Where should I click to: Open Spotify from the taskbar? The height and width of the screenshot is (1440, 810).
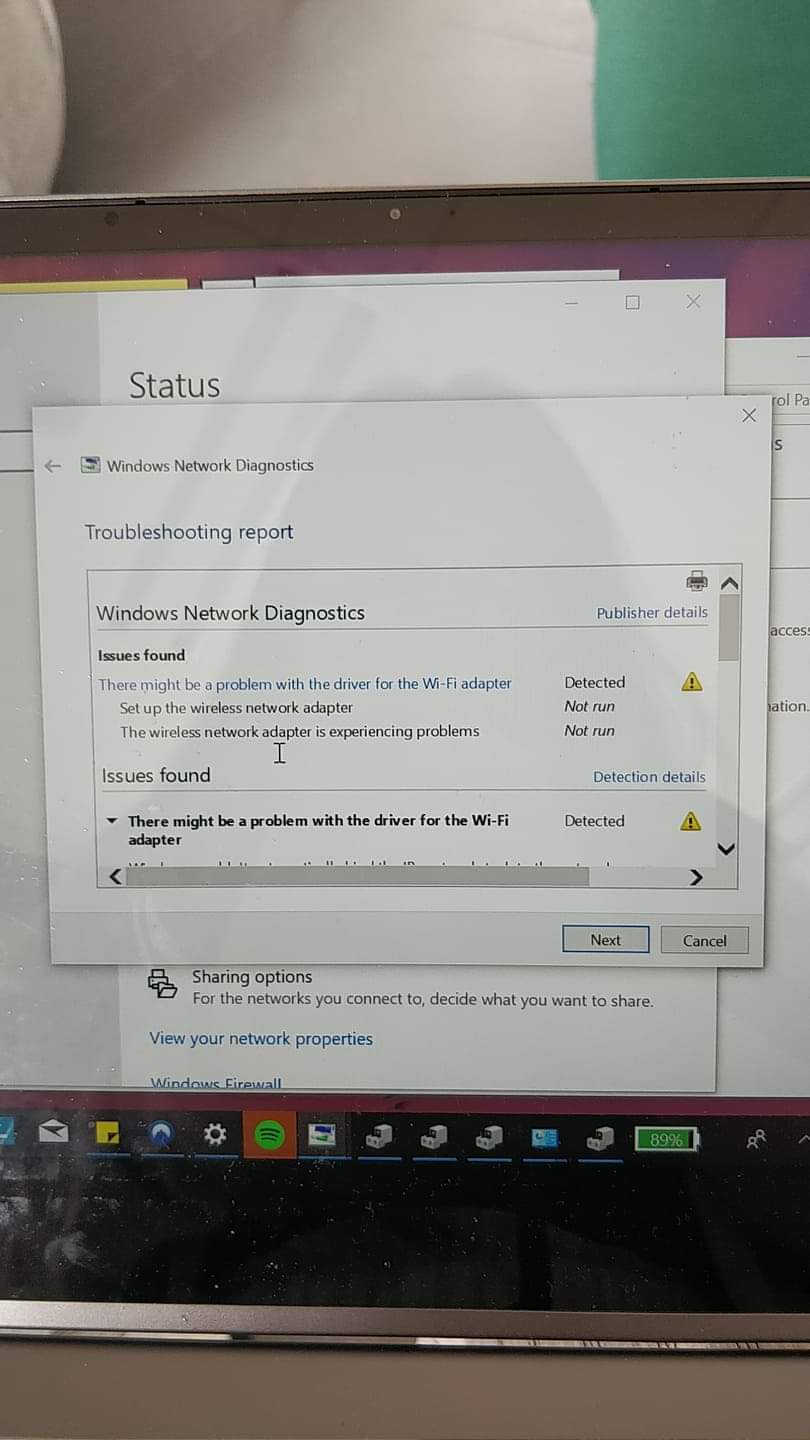pos(269,1135)
